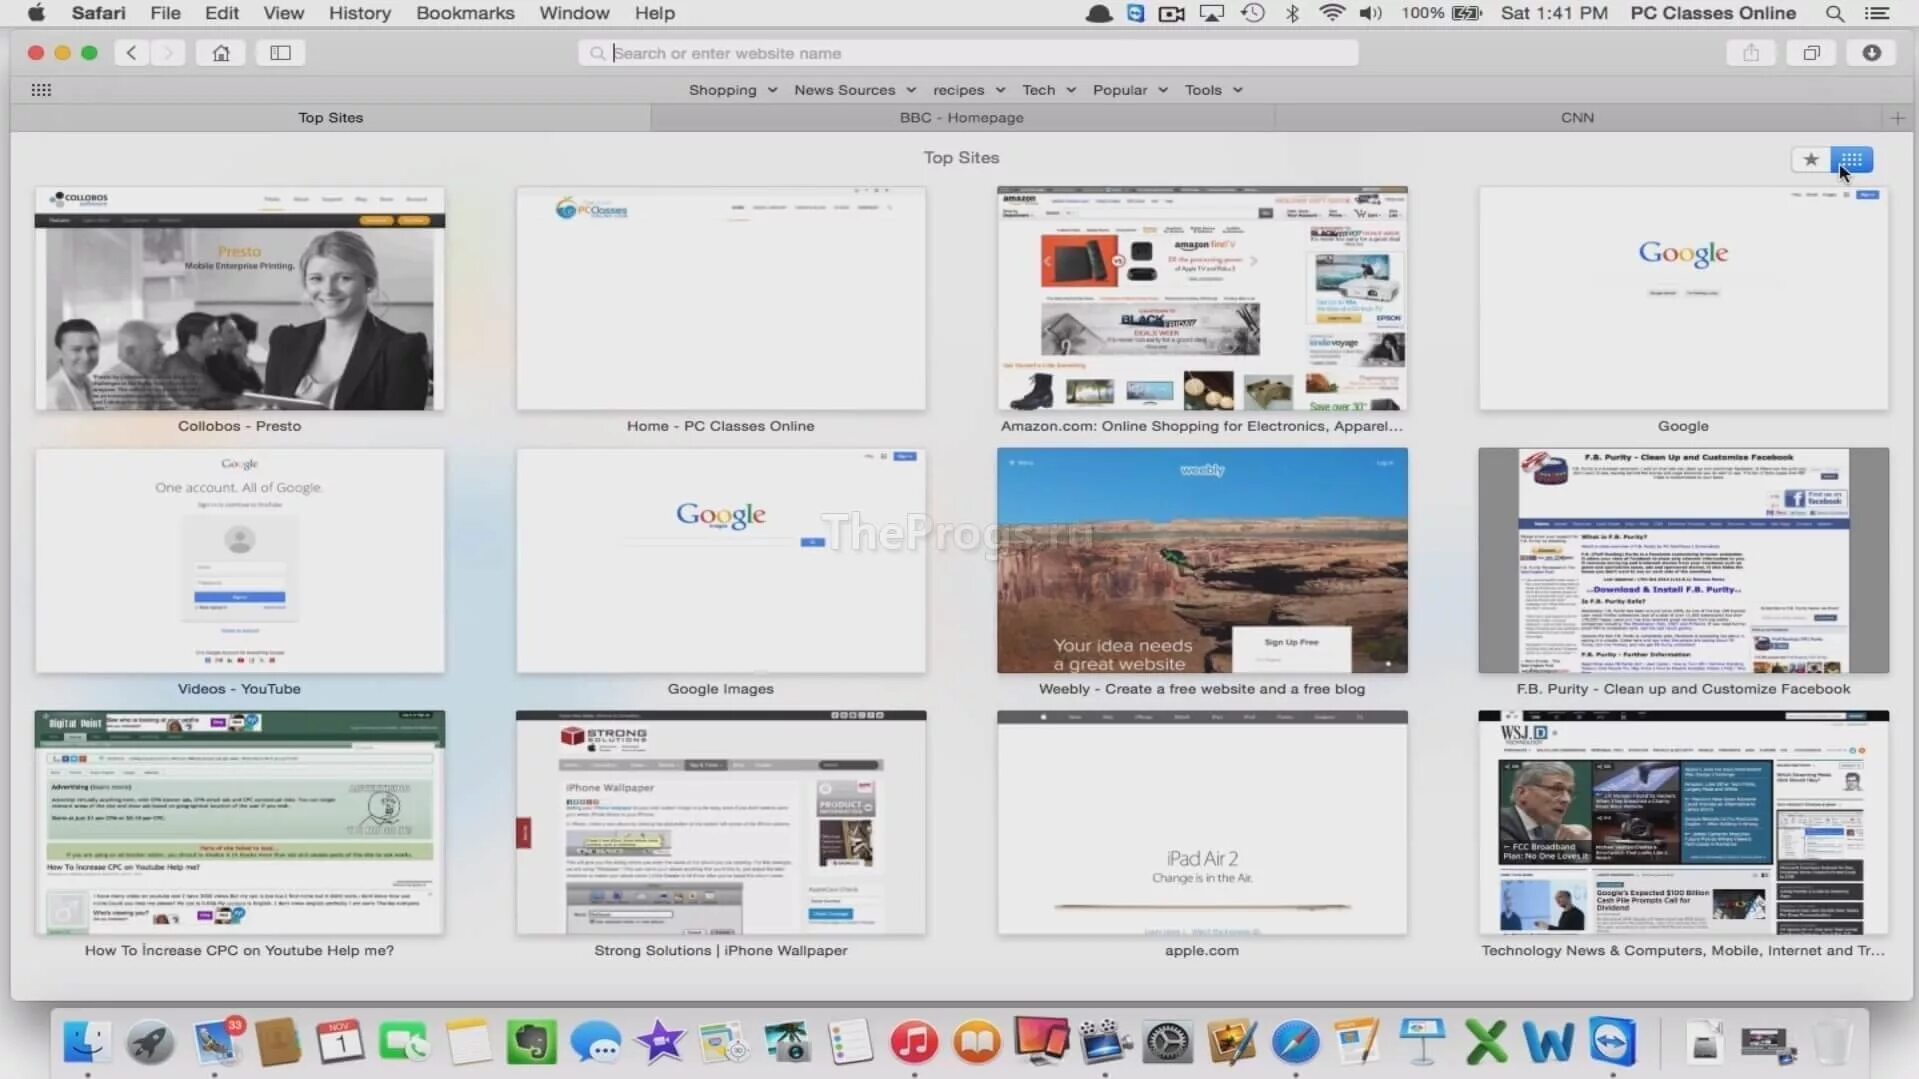Select the Top Sites tab
1919x1079 pixels.
(x=331, y=118)
